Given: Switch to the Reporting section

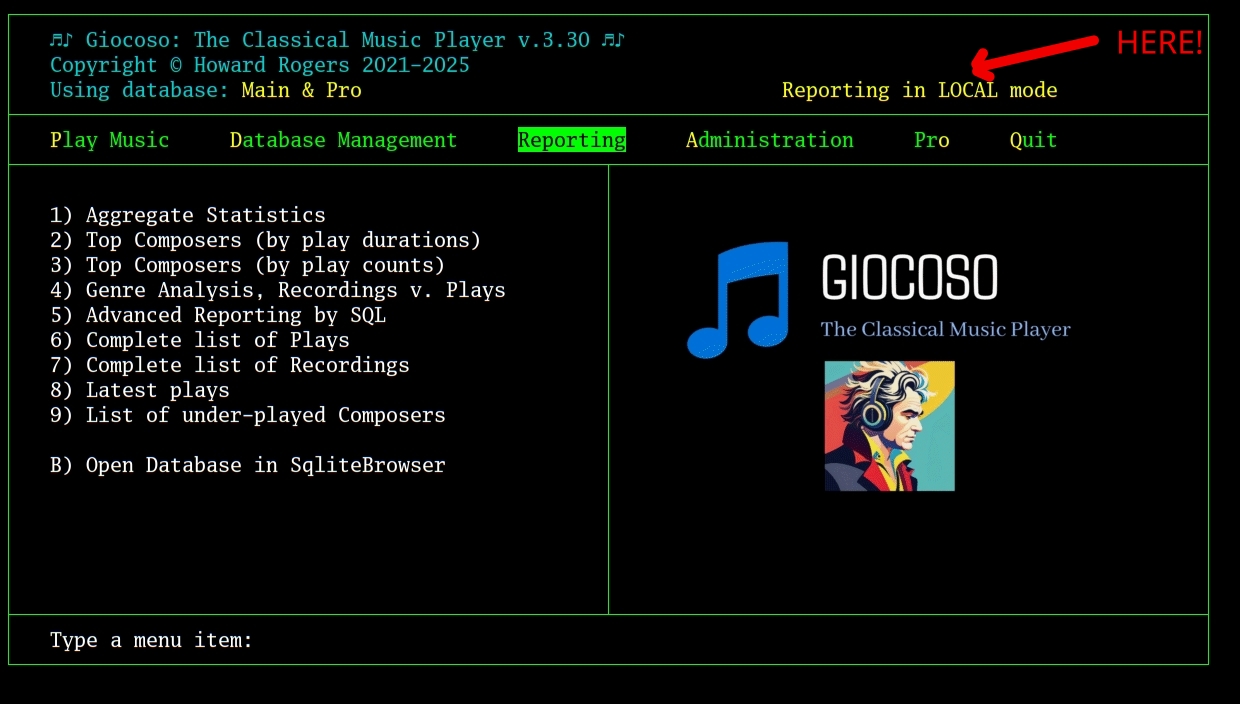Looking at the screenshot, I should pyautogui.click(x=571, y=140).
